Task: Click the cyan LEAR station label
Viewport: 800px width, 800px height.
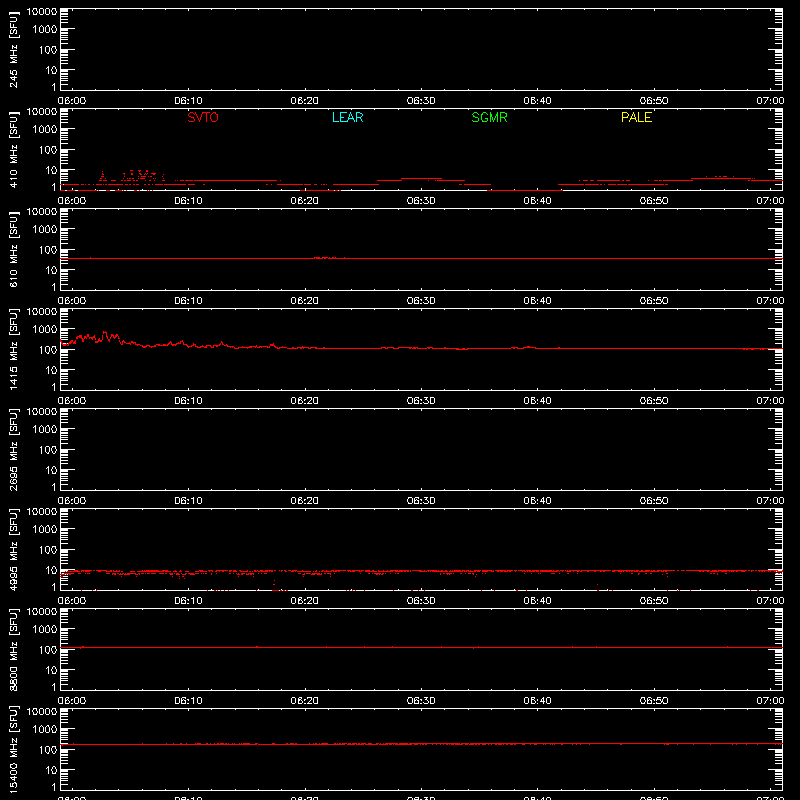Action: click(347, 117)
